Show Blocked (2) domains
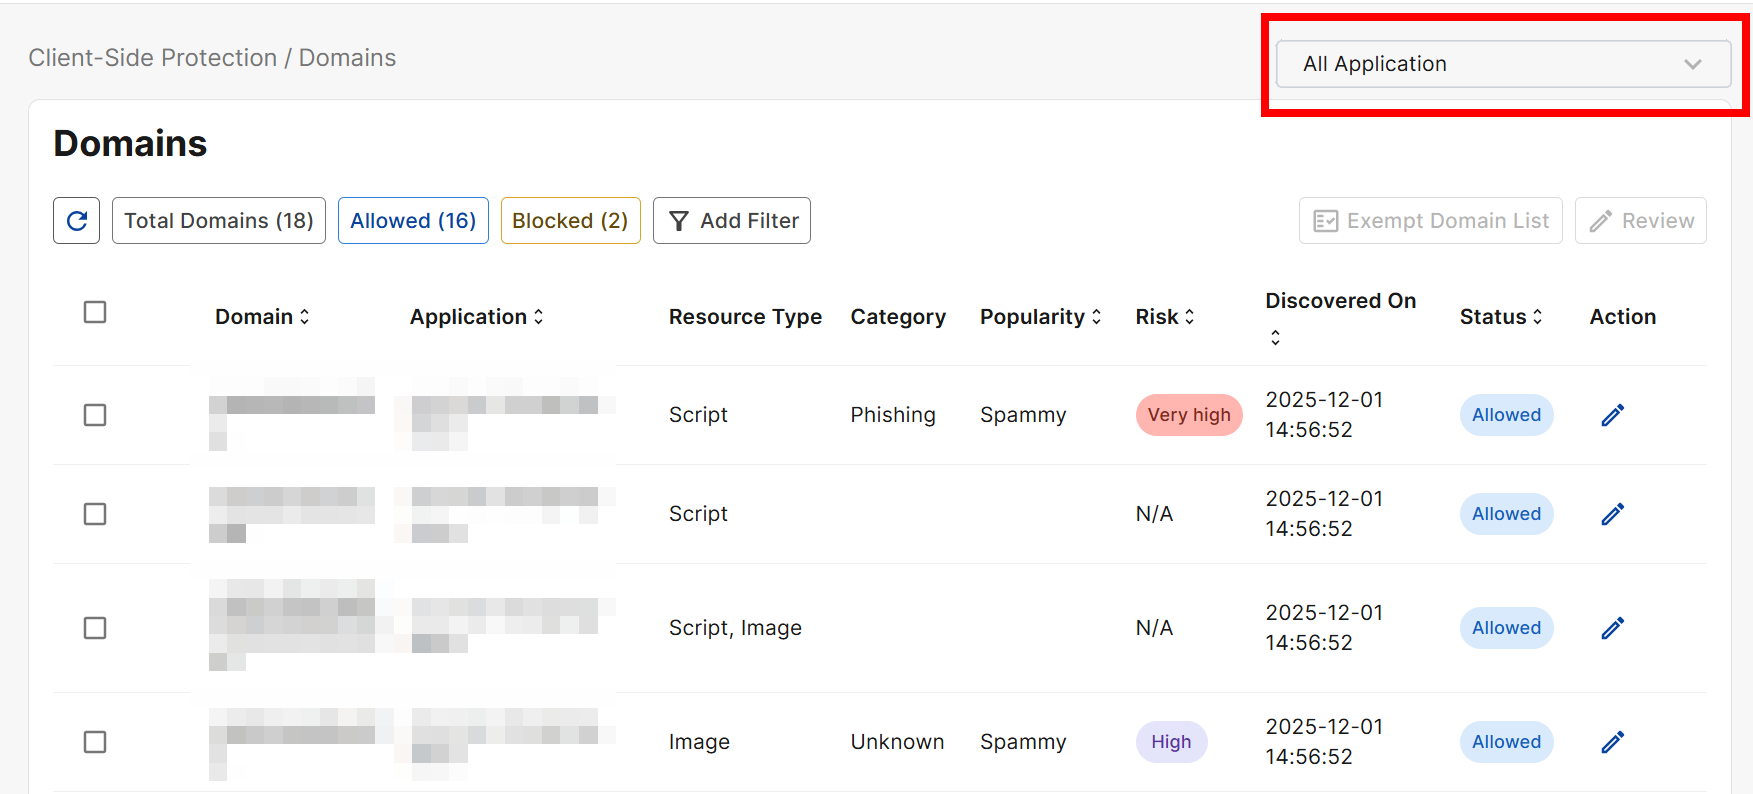The height and width of the screenshot is (794, 1753). pyautogui.click(x=570, y=221)
